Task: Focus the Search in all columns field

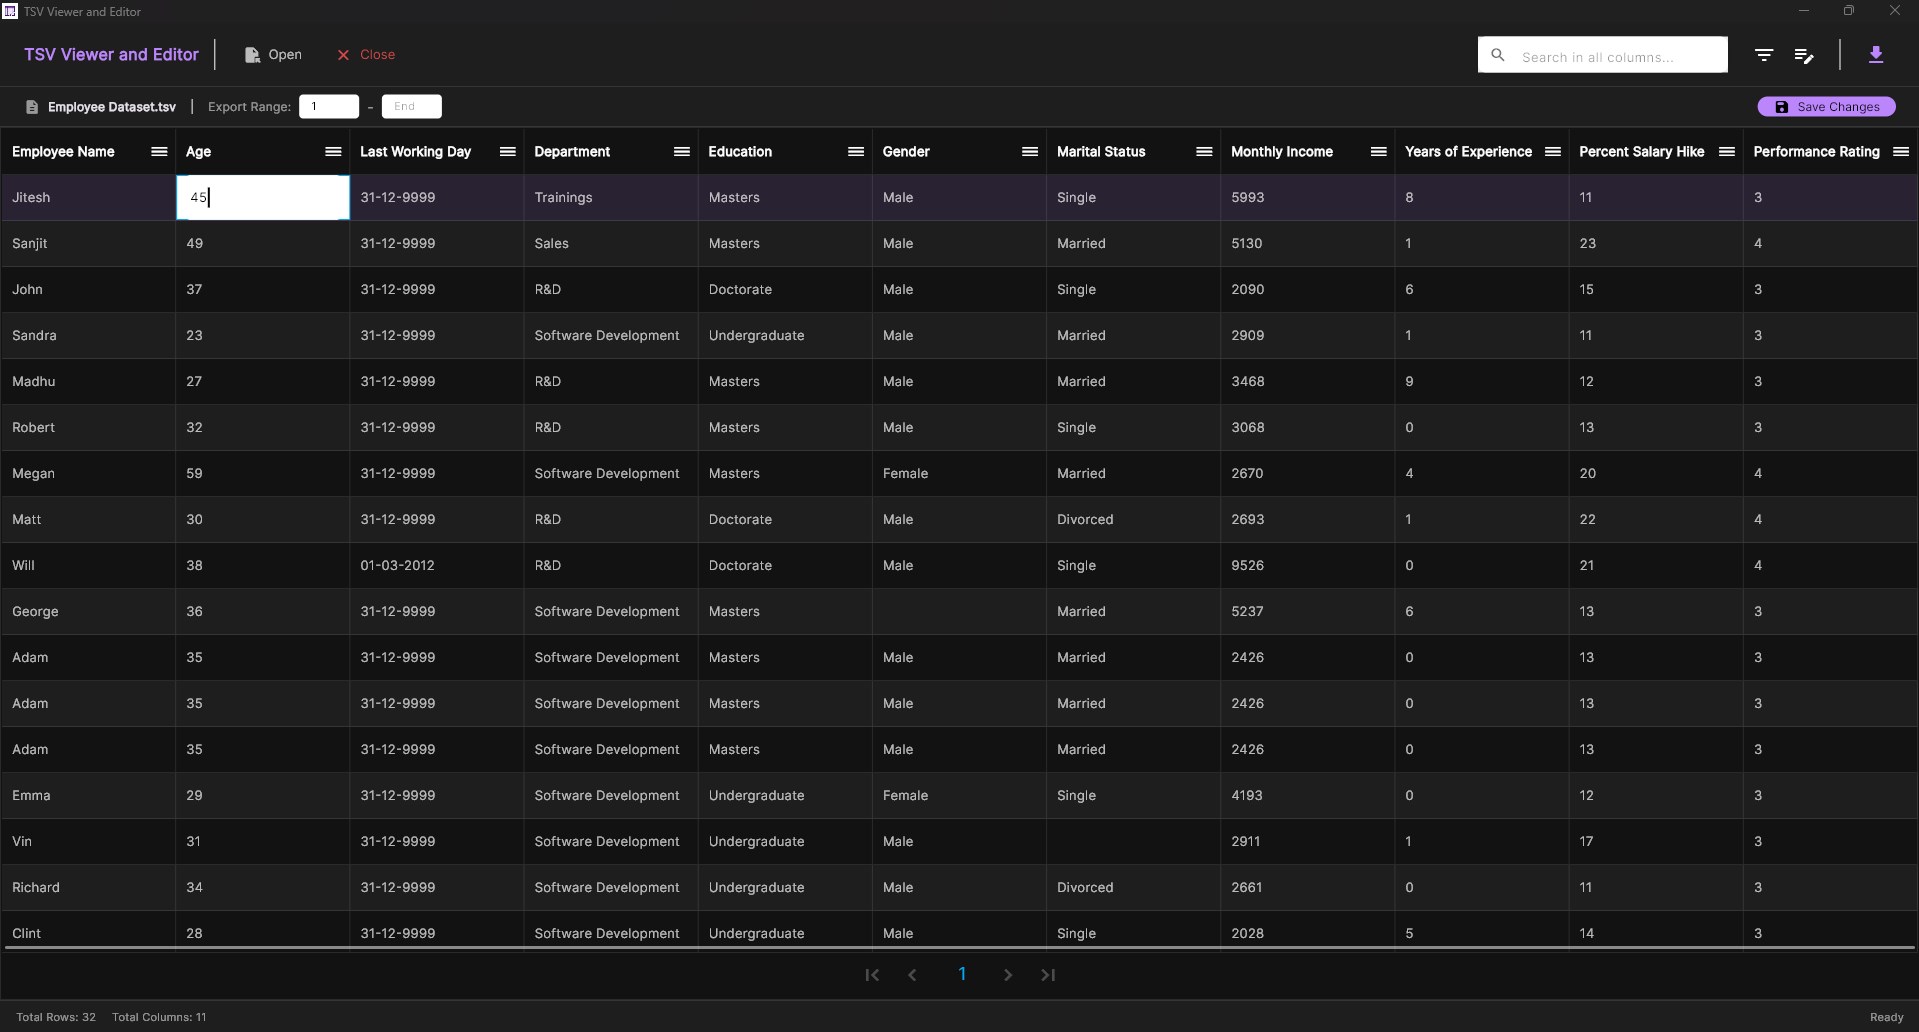Action: point(1603,55)
